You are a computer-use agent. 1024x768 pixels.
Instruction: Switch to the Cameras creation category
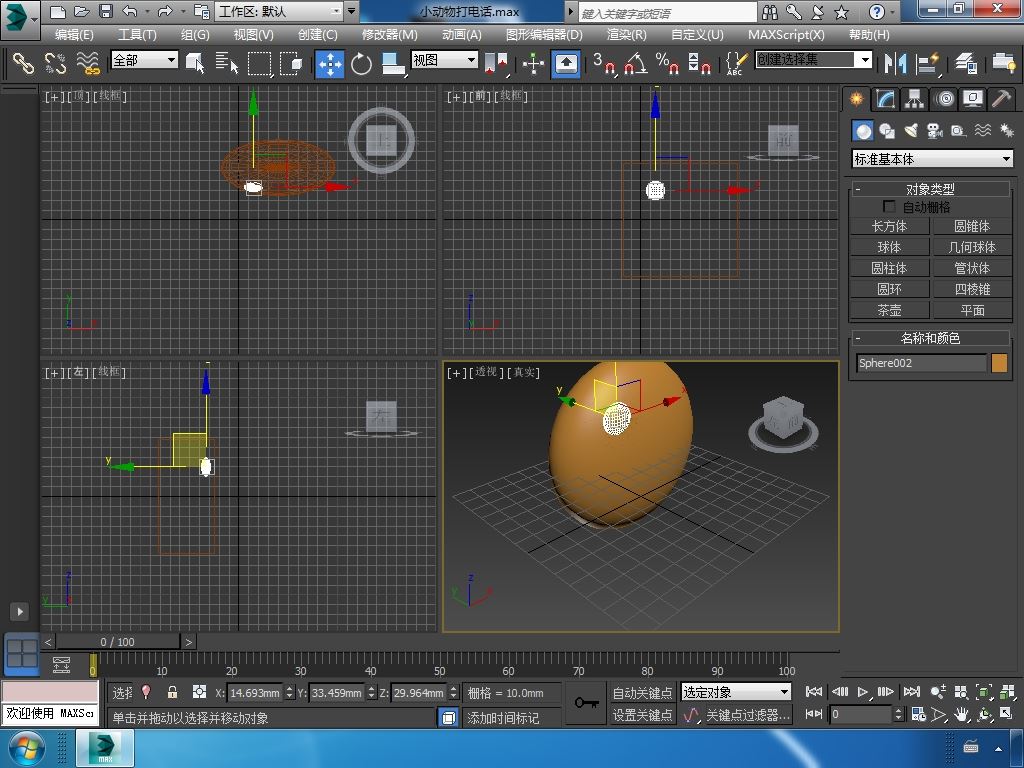[x=935, y=131]
